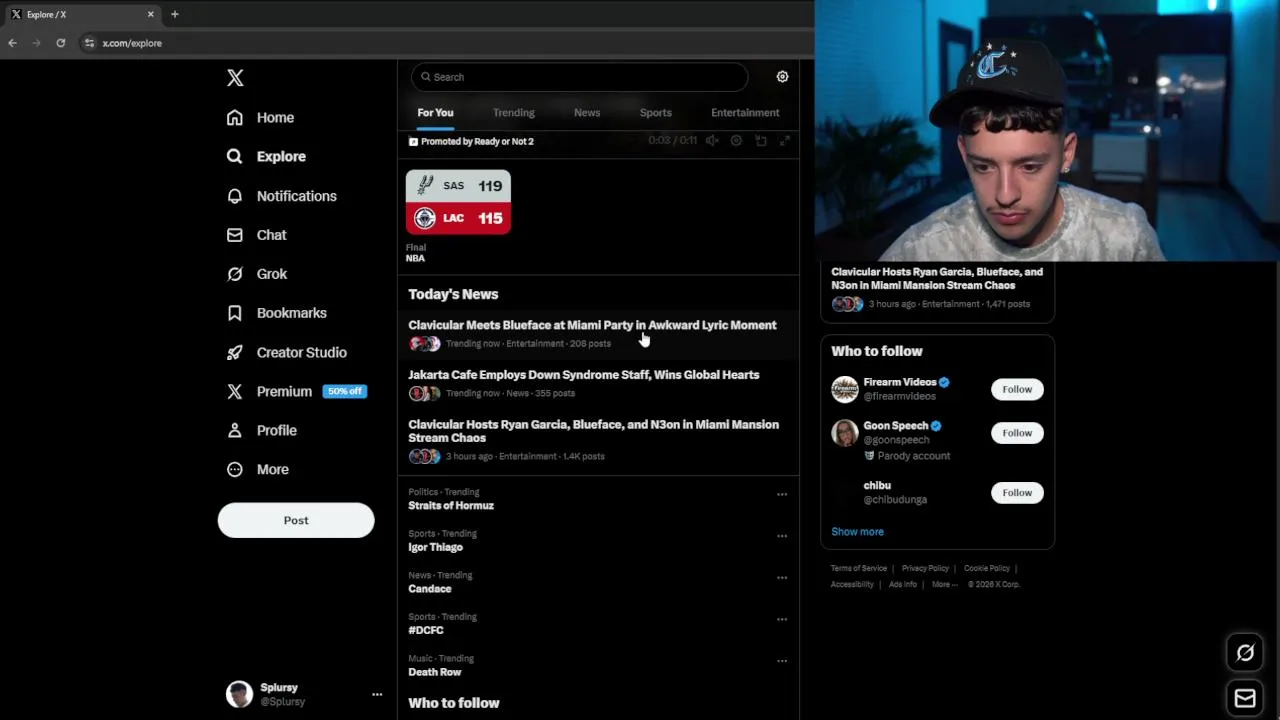Image resolution: width=1280 pixels, height=720 pixels.
Task: Open Explore settings gear icon
Action: coord(782,77)
